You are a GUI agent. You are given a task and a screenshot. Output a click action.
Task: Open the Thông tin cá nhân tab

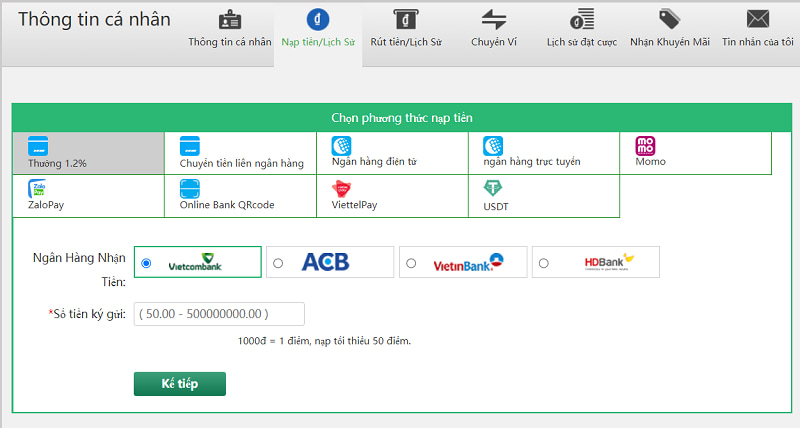pyautogui.click(x=229, y=30)
